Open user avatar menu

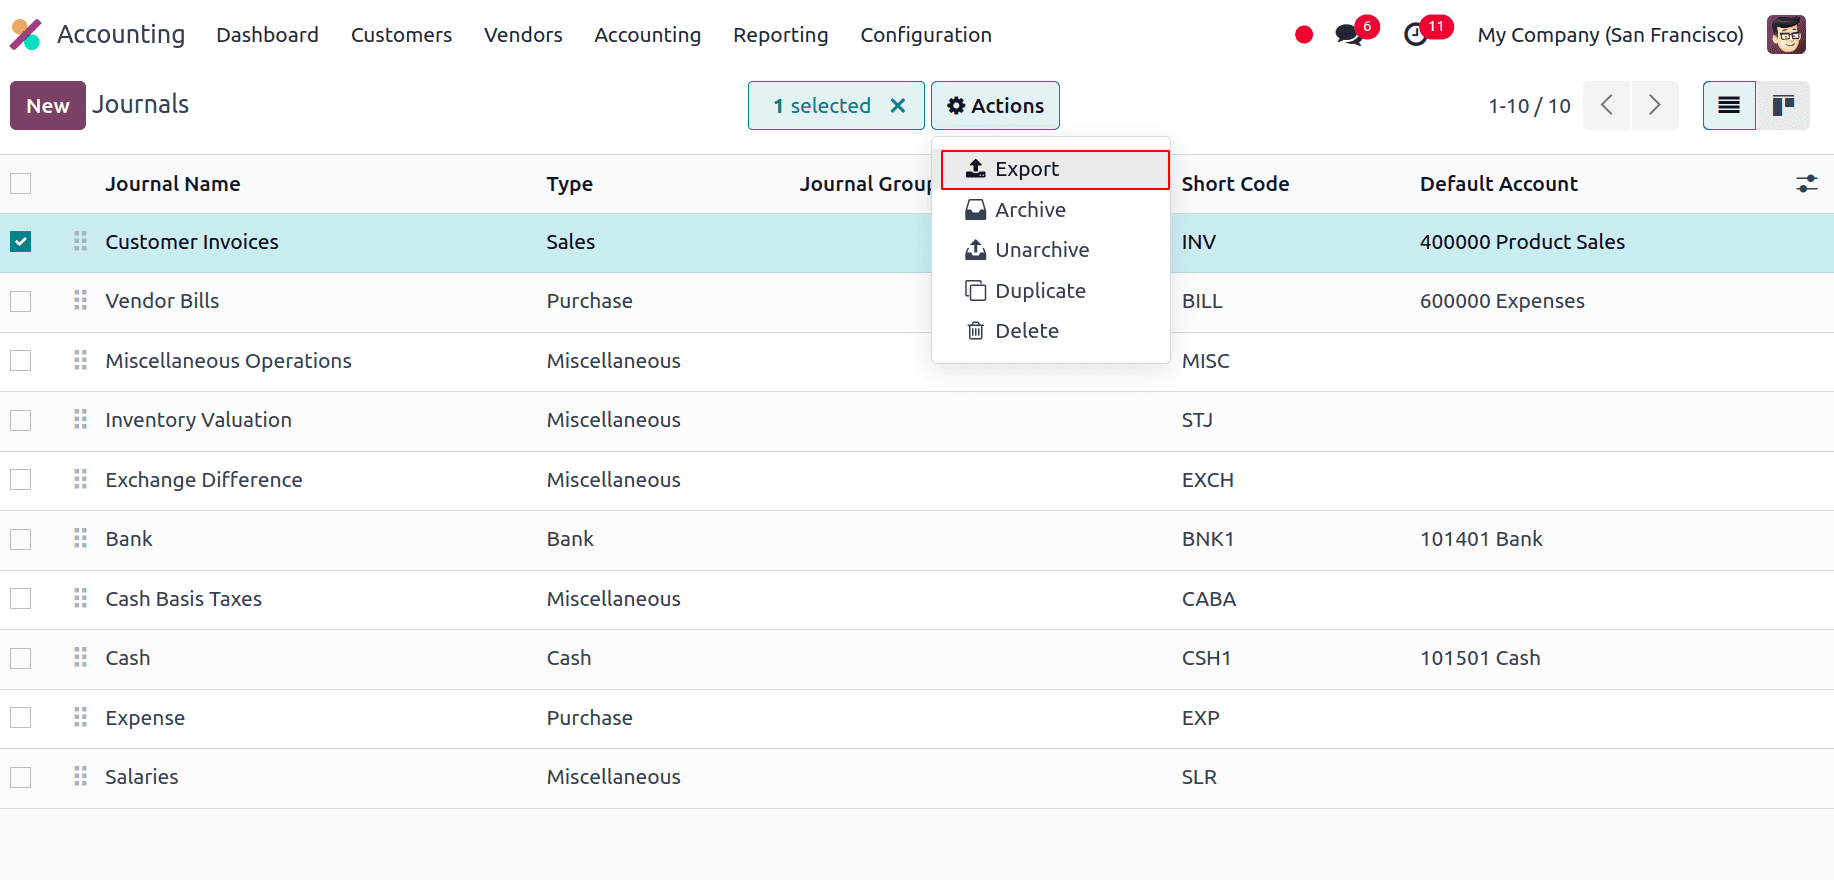point(1786,35)
